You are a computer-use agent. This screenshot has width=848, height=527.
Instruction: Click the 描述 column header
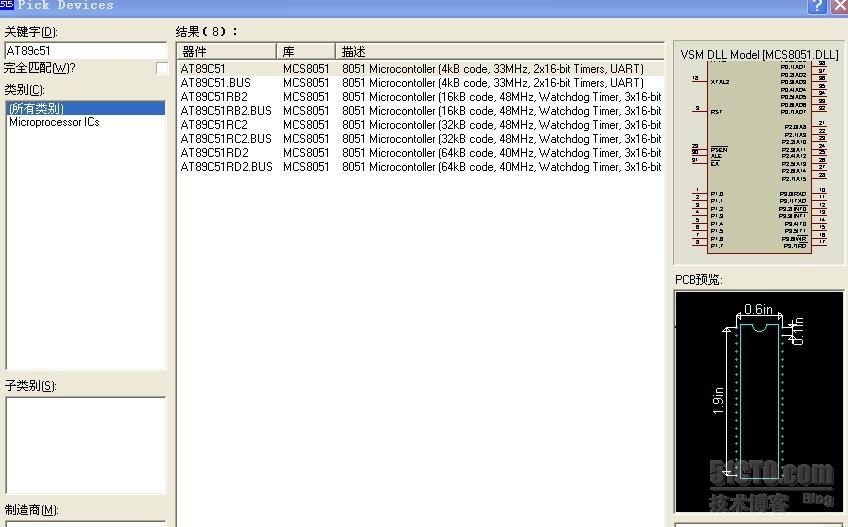coord(499,51)
